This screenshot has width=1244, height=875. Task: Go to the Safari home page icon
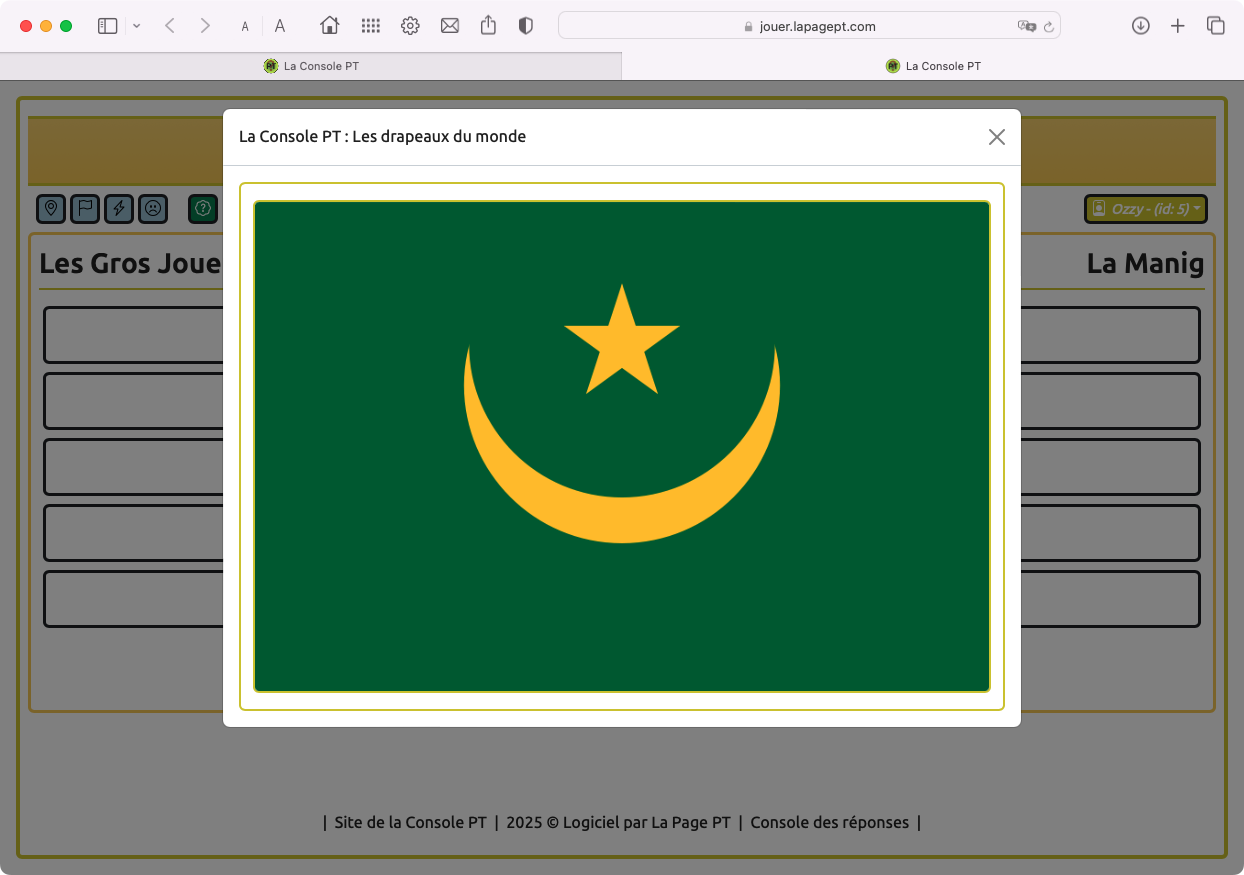(329, 26)
